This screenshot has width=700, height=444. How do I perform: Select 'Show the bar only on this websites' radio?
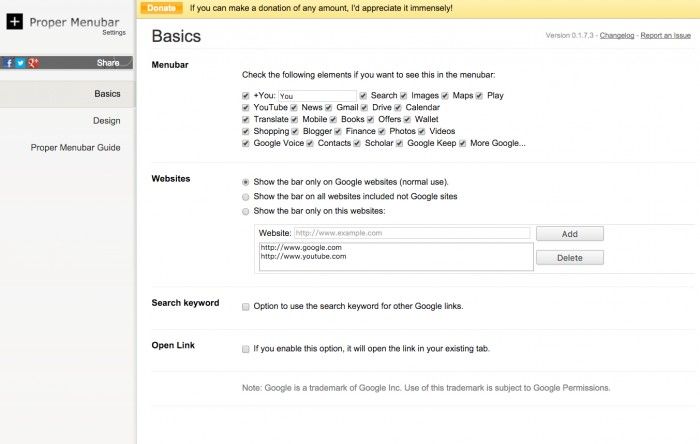[246, 211]
